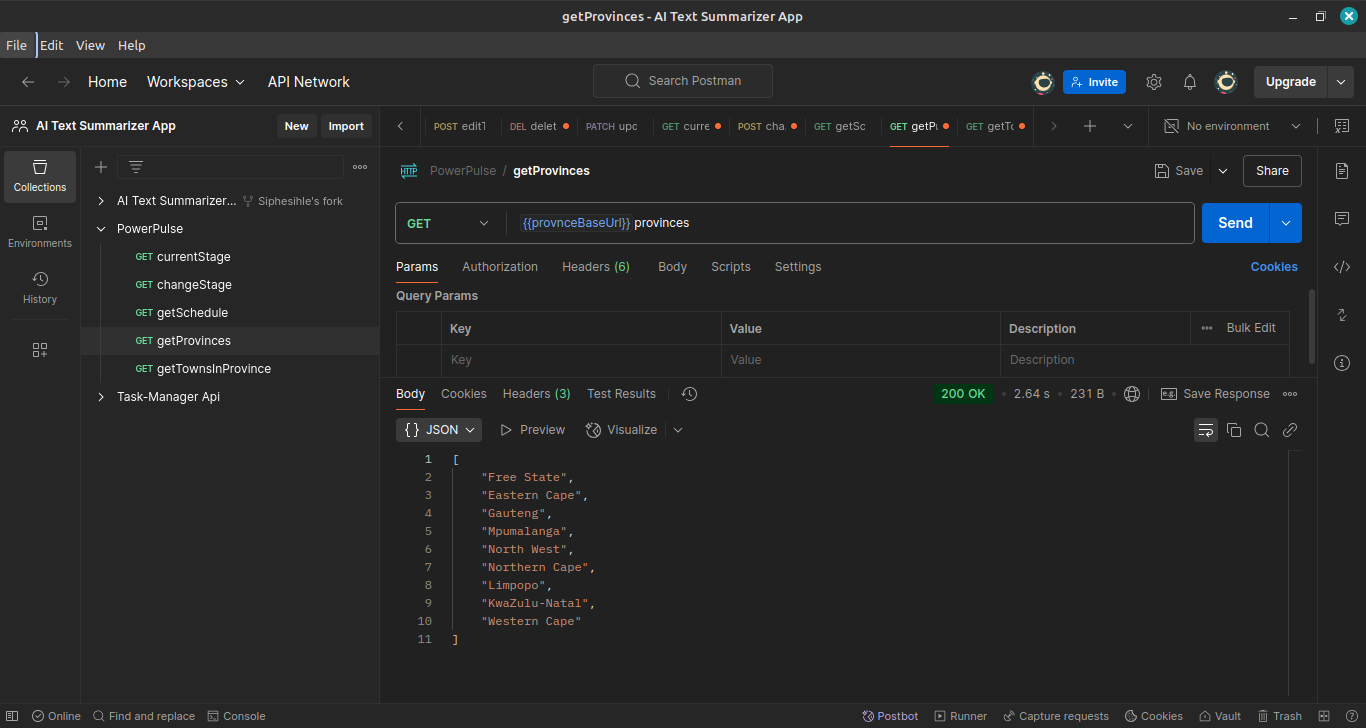Copy the response body

[x=1234, y=430]
